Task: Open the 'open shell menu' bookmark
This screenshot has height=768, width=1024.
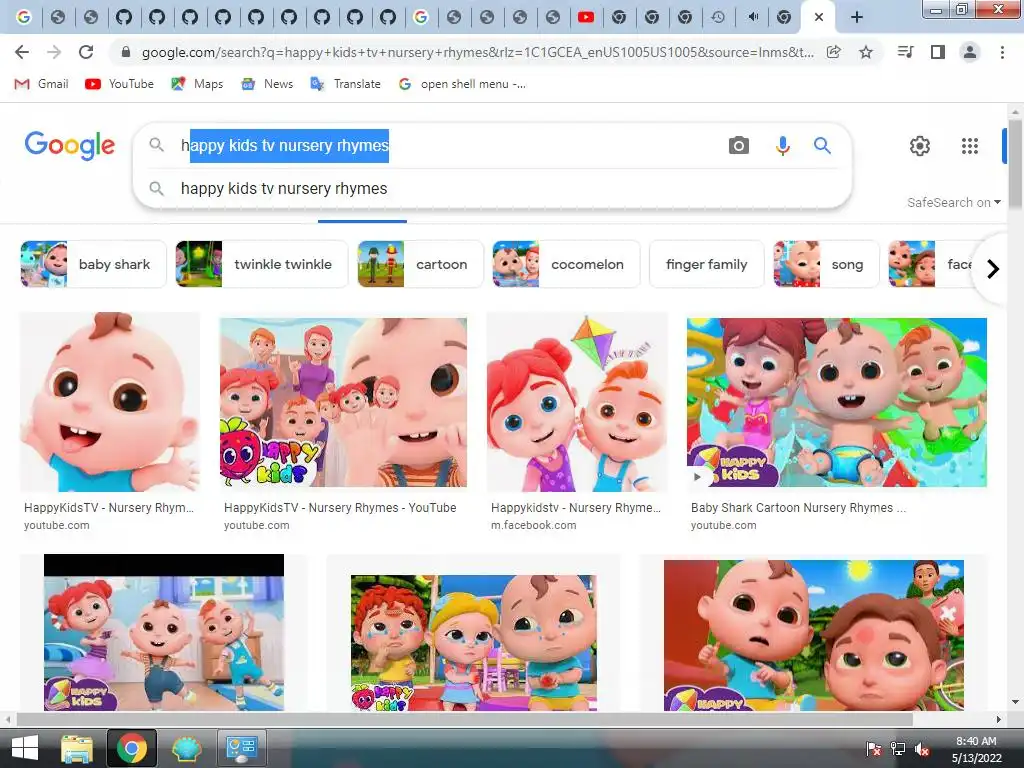Action: click(462, 84)
